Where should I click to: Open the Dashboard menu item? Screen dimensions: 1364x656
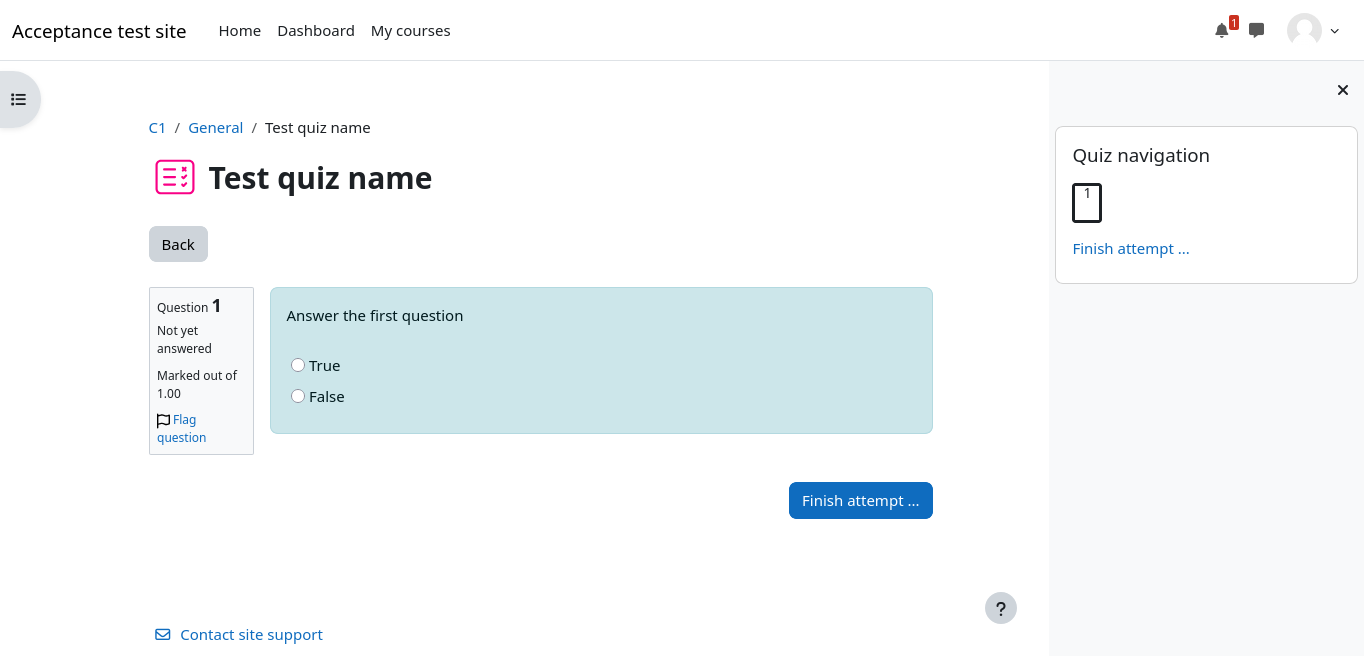click(x=316, y=31)
